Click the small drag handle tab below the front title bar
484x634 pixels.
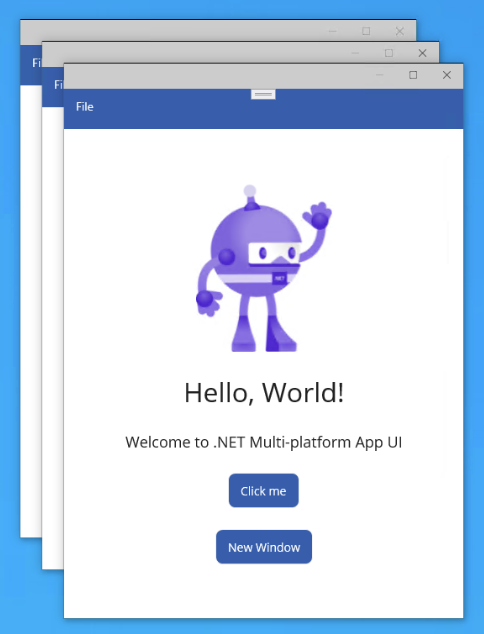[x=263, y=94]
